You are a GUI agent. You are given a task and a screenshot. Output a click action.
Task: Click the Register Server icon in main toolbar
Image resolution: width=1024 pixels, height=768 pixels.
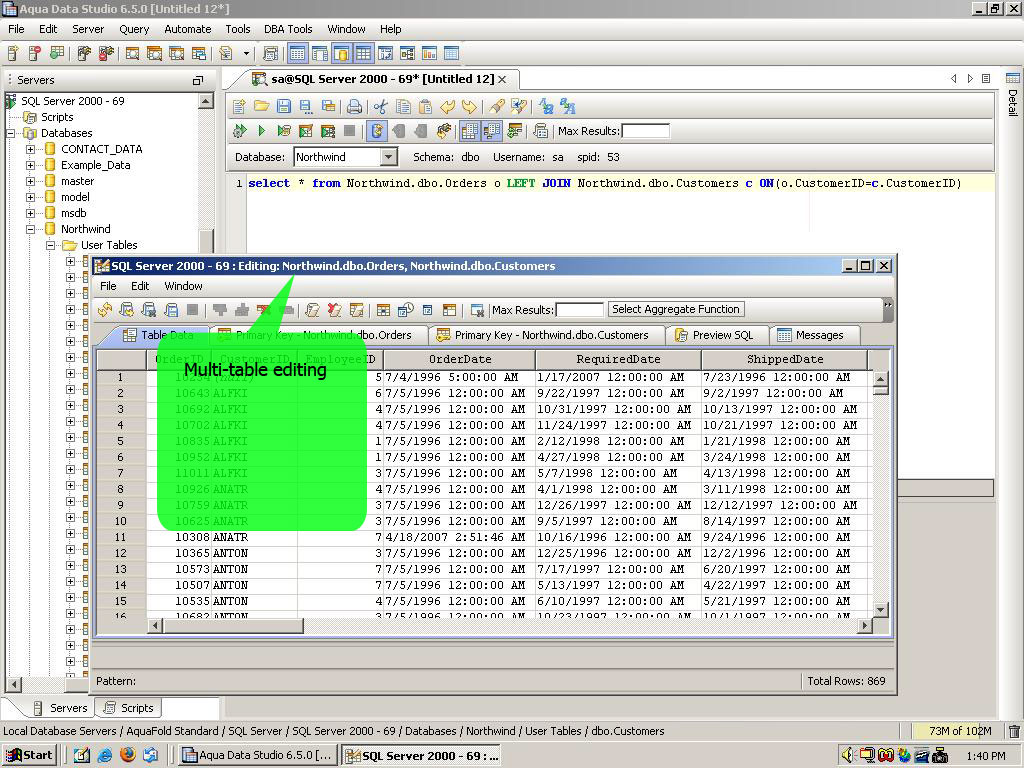[13, 54]
